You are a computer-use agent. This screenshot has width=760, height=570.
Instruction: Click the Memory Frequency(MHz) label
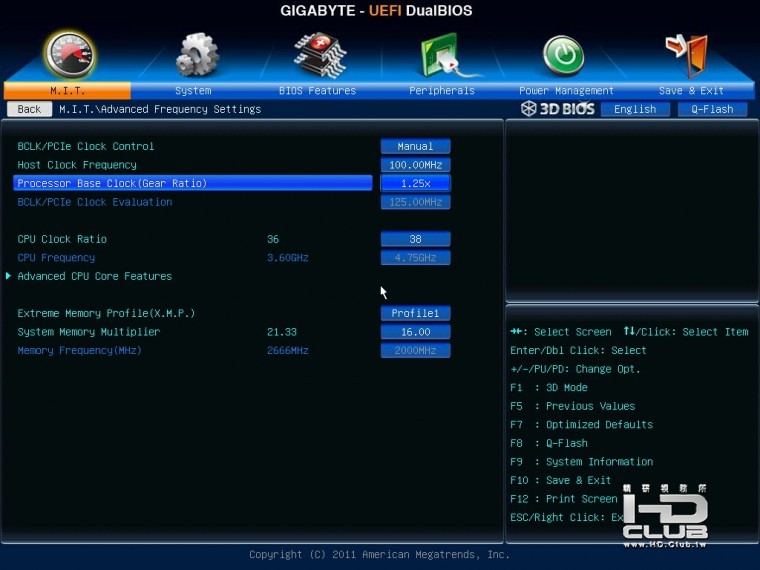[79, 350]
